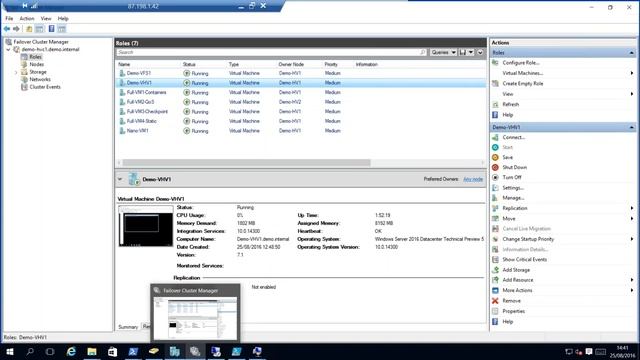Collapse the Demo-VHV1 section in Actions pane

(x=631, y=127)
